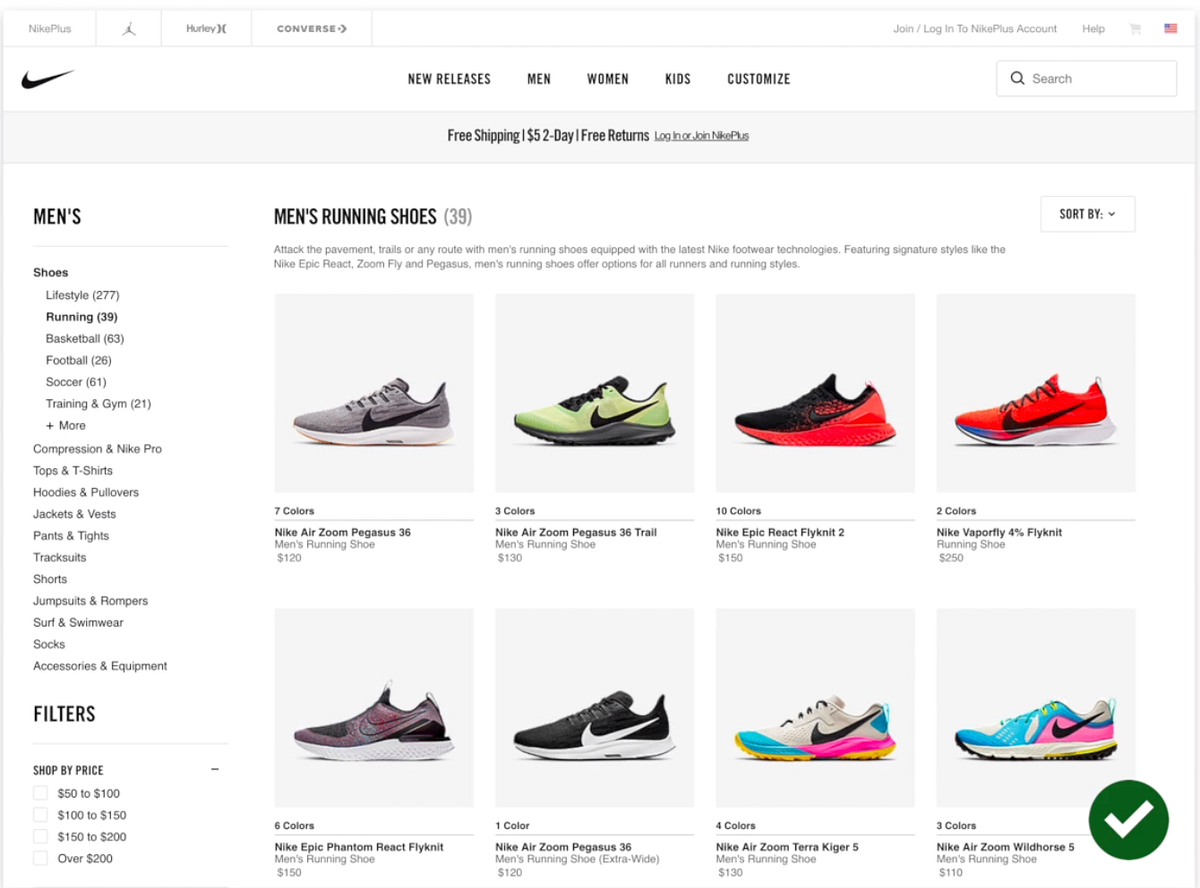Expand More shoe categories

point(65,425)
